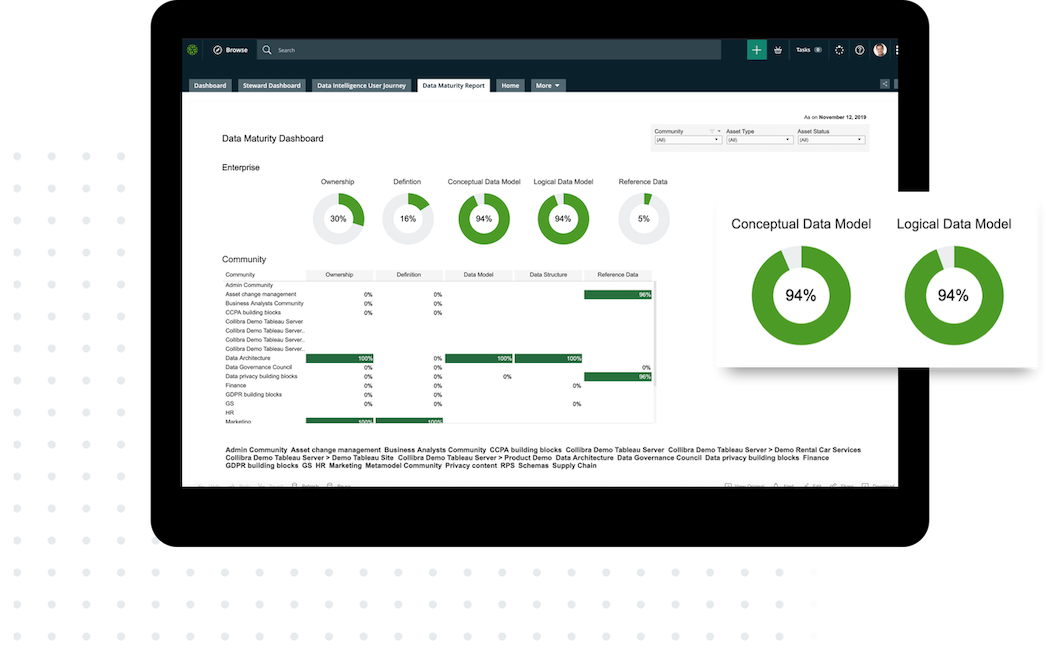1046x651 pixels.
Task: Open the Tasks counter
Action: 808,49
